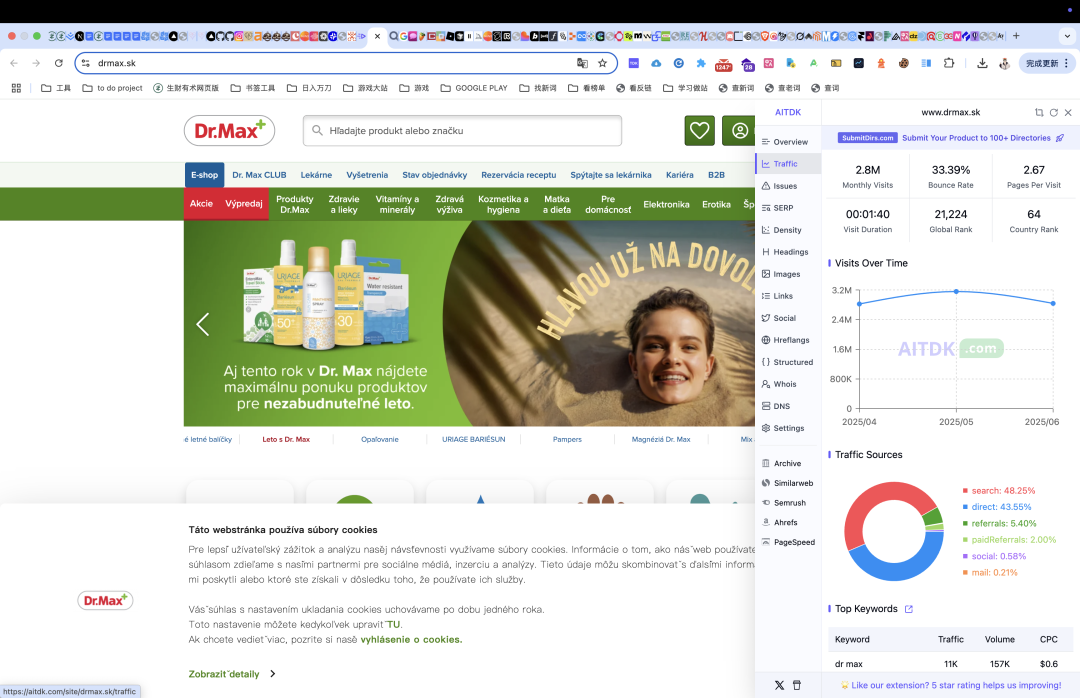Screen dimensions: 1080x698
Task: Click the URIAGE BARIÉSUN banner tab
Action: point(474,440)
